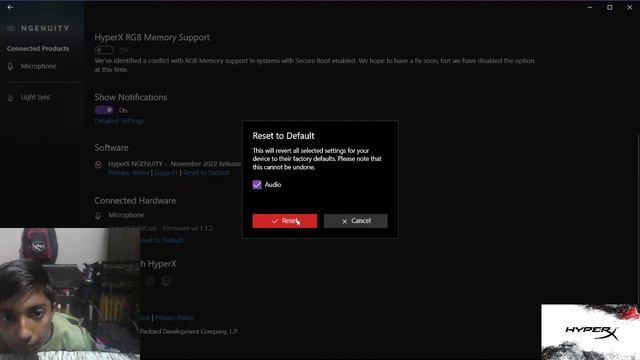The width and height of the screenshot is (640, 360).
Task: Toggle HyperX RGB Memory Support switch
Action: (104, 50)
